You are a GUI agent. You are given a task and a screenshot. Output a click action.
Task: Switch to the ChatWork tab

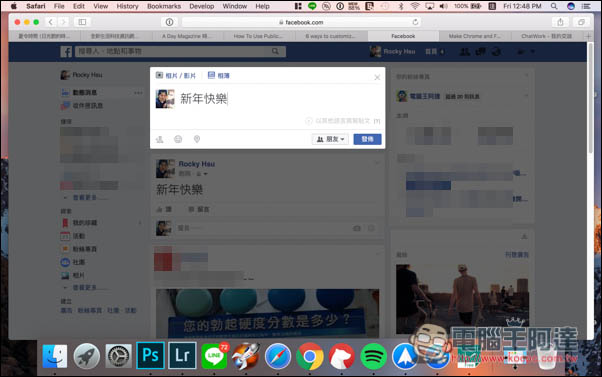point(546,36)
